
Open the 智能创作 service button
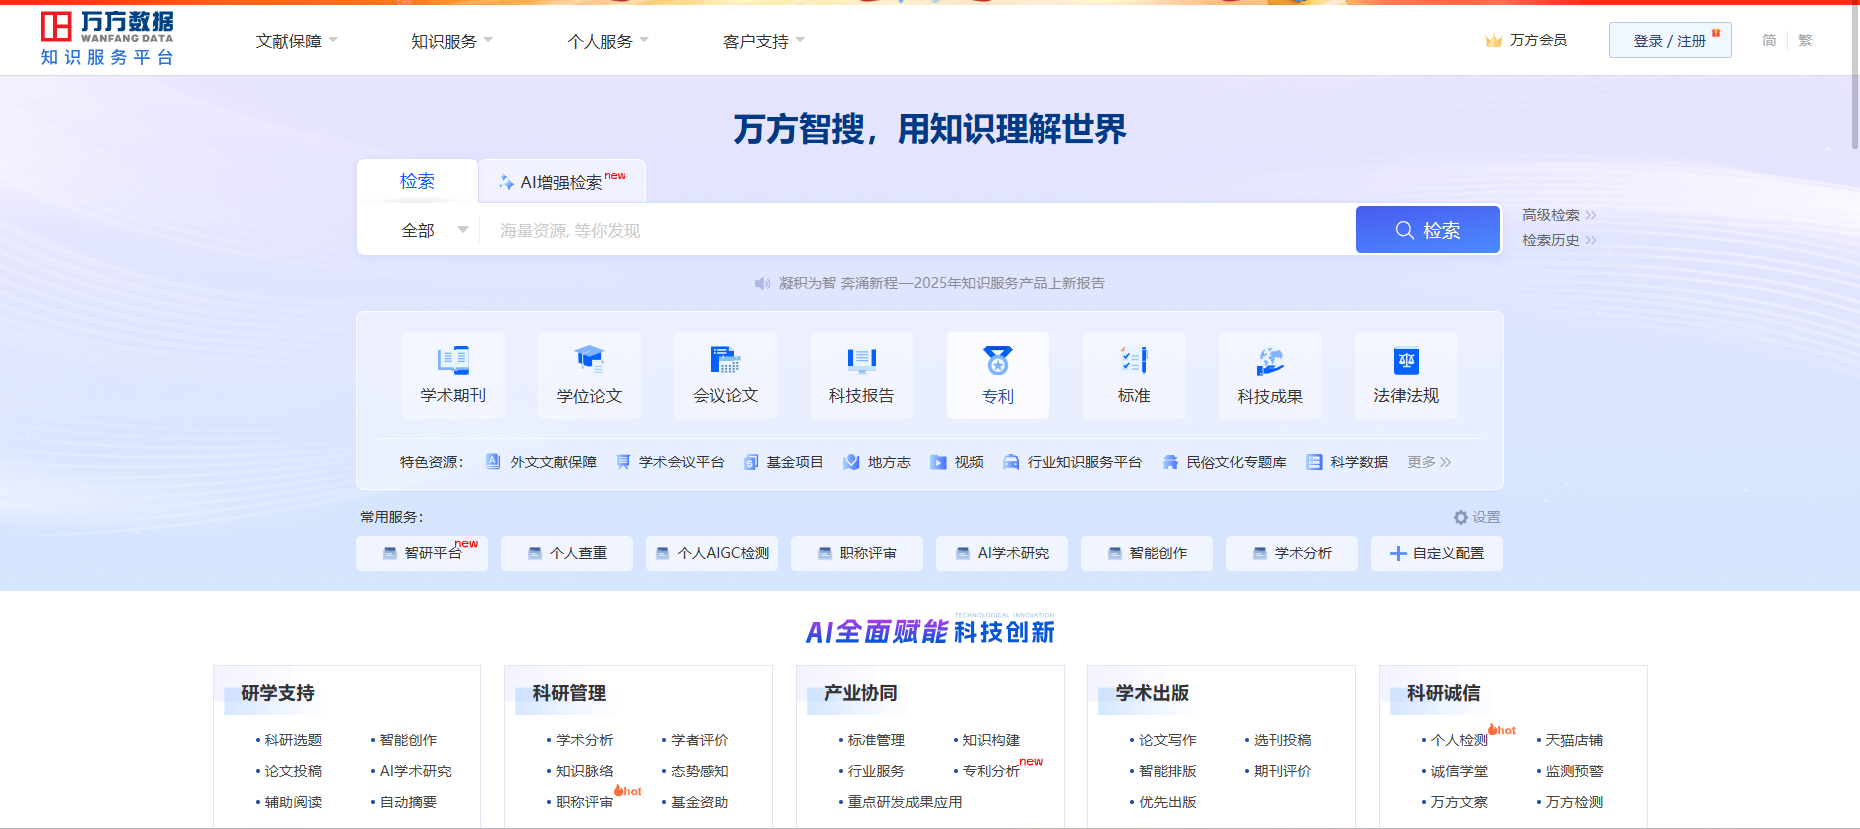(1147, 553)
